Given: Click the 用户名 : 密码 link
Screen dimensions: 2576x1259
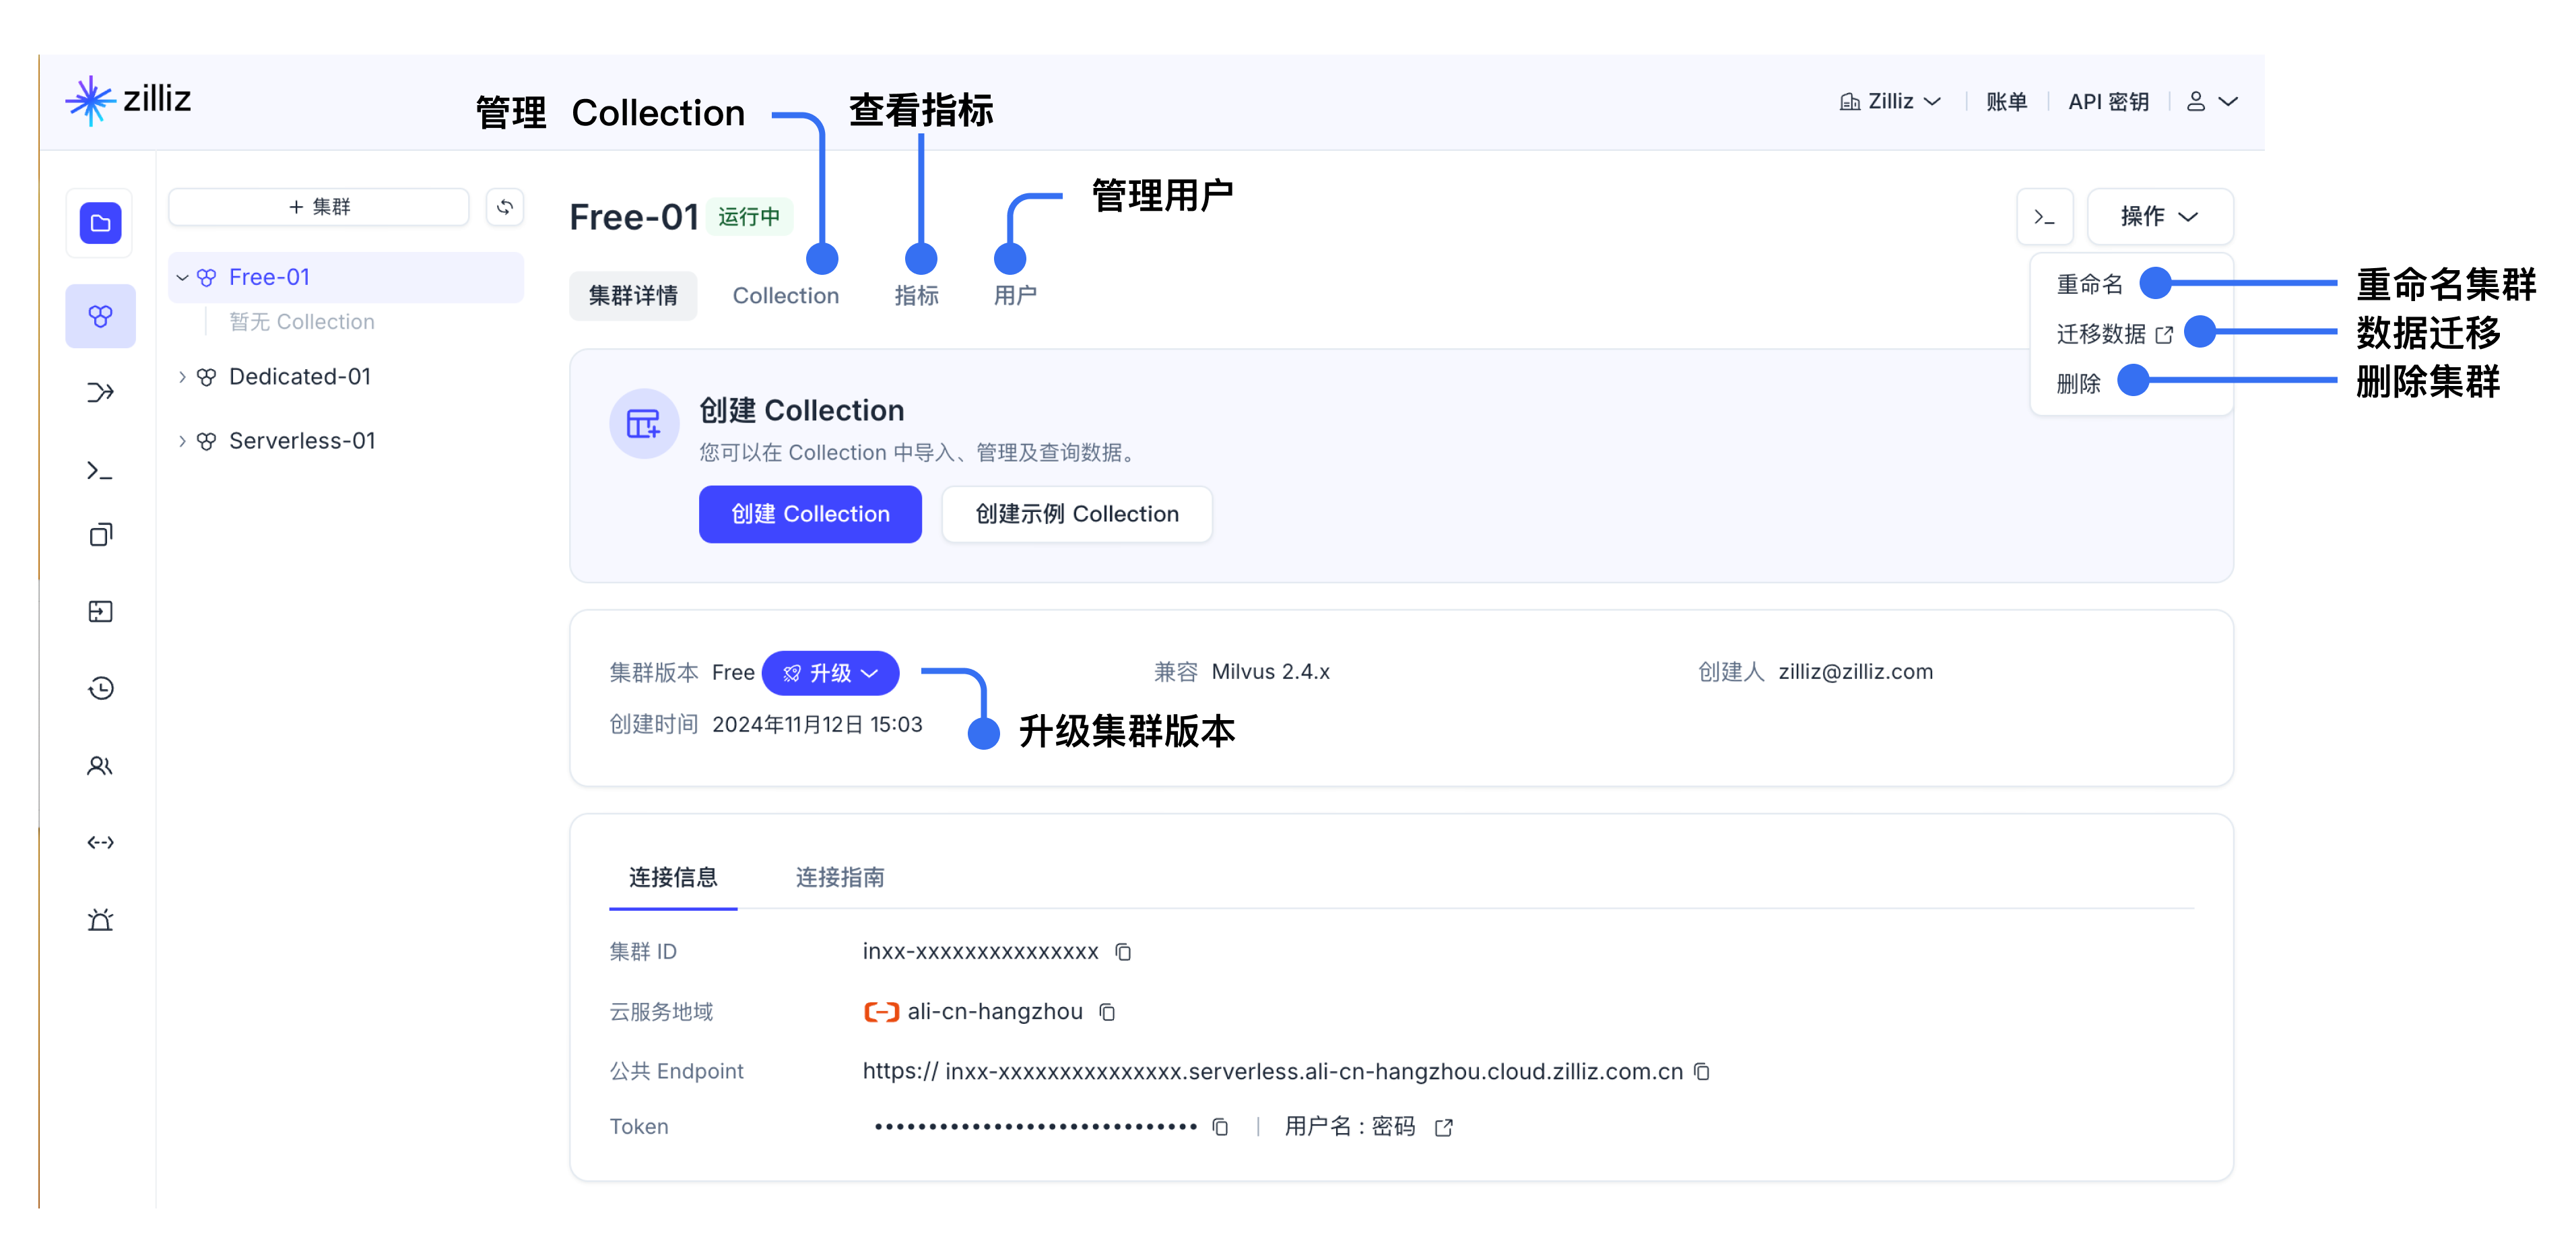Looking at the screenshot, I should pos(1350,1127).
